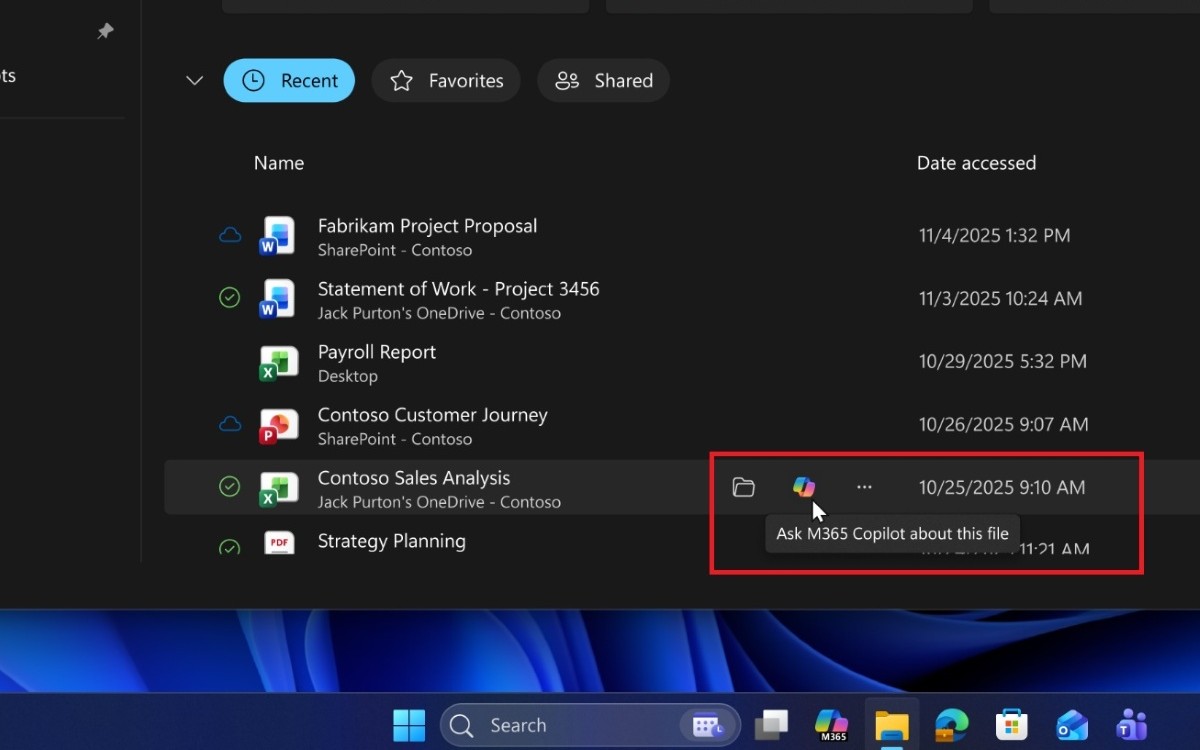Sort files by Date accessed
The image size is (1200, 750).
coord(976,162)
